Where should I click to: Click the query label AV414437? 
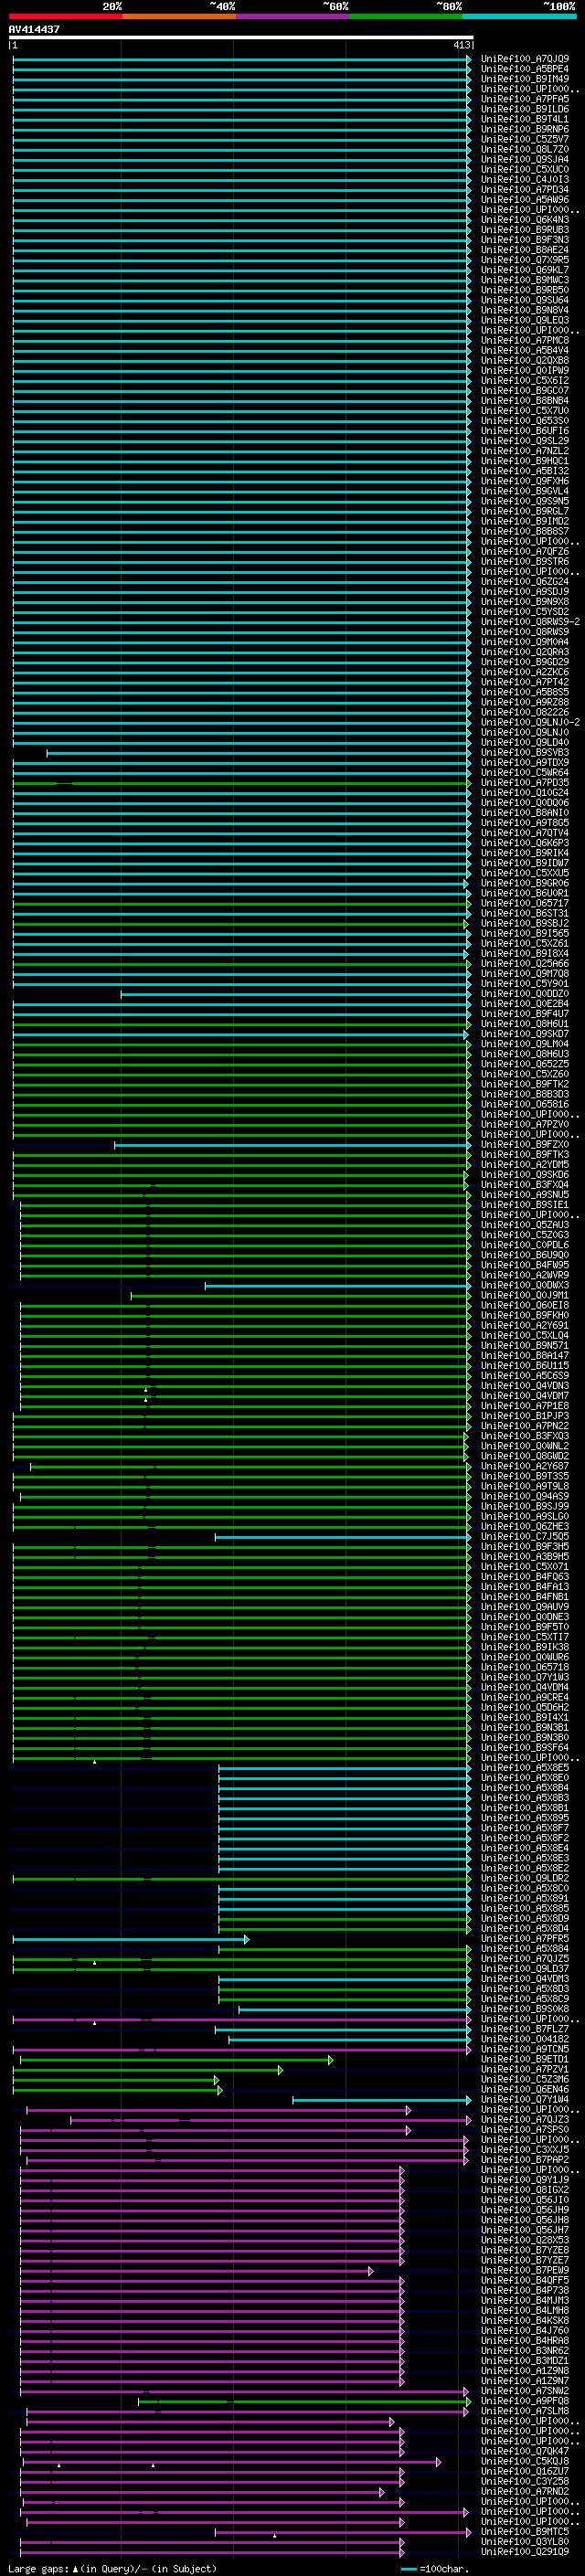pos(34,30)
